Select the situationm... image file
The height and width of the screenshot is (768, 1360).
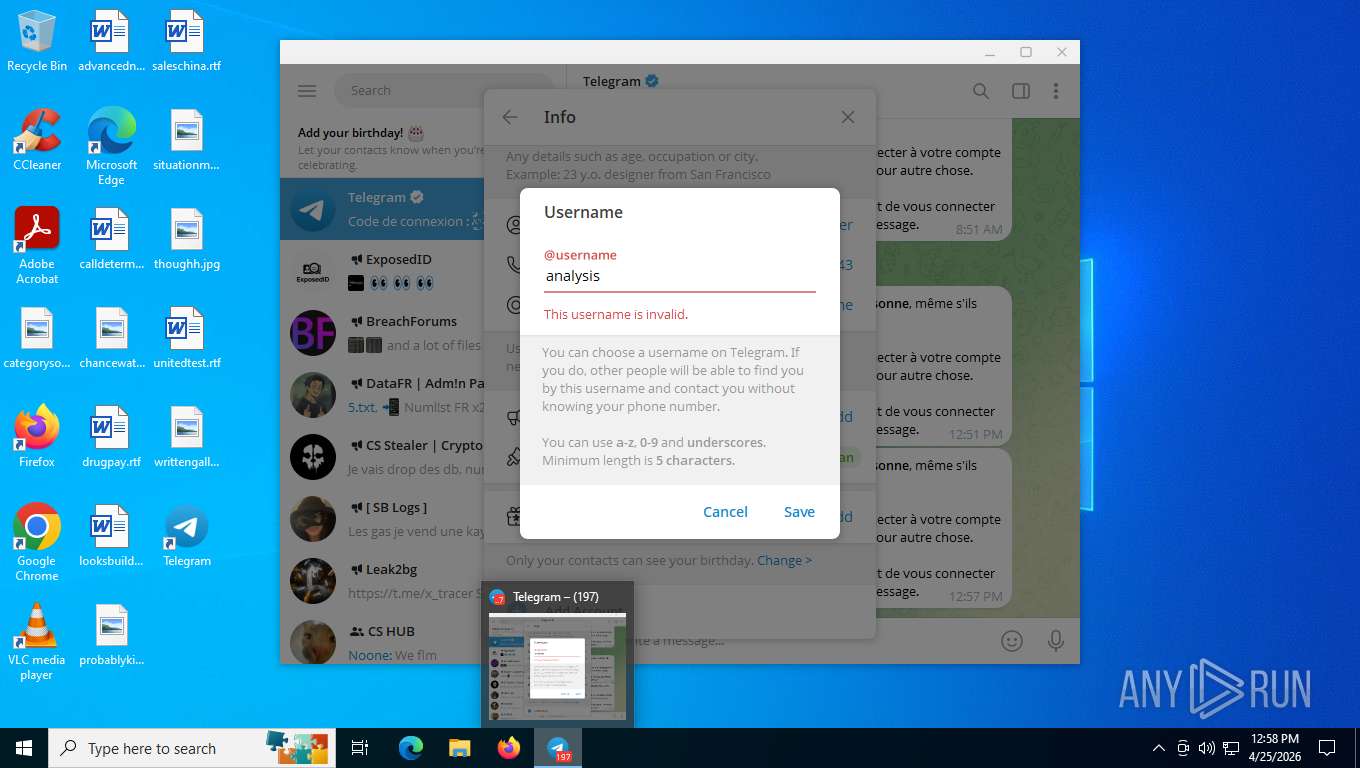tap(187, 140)
